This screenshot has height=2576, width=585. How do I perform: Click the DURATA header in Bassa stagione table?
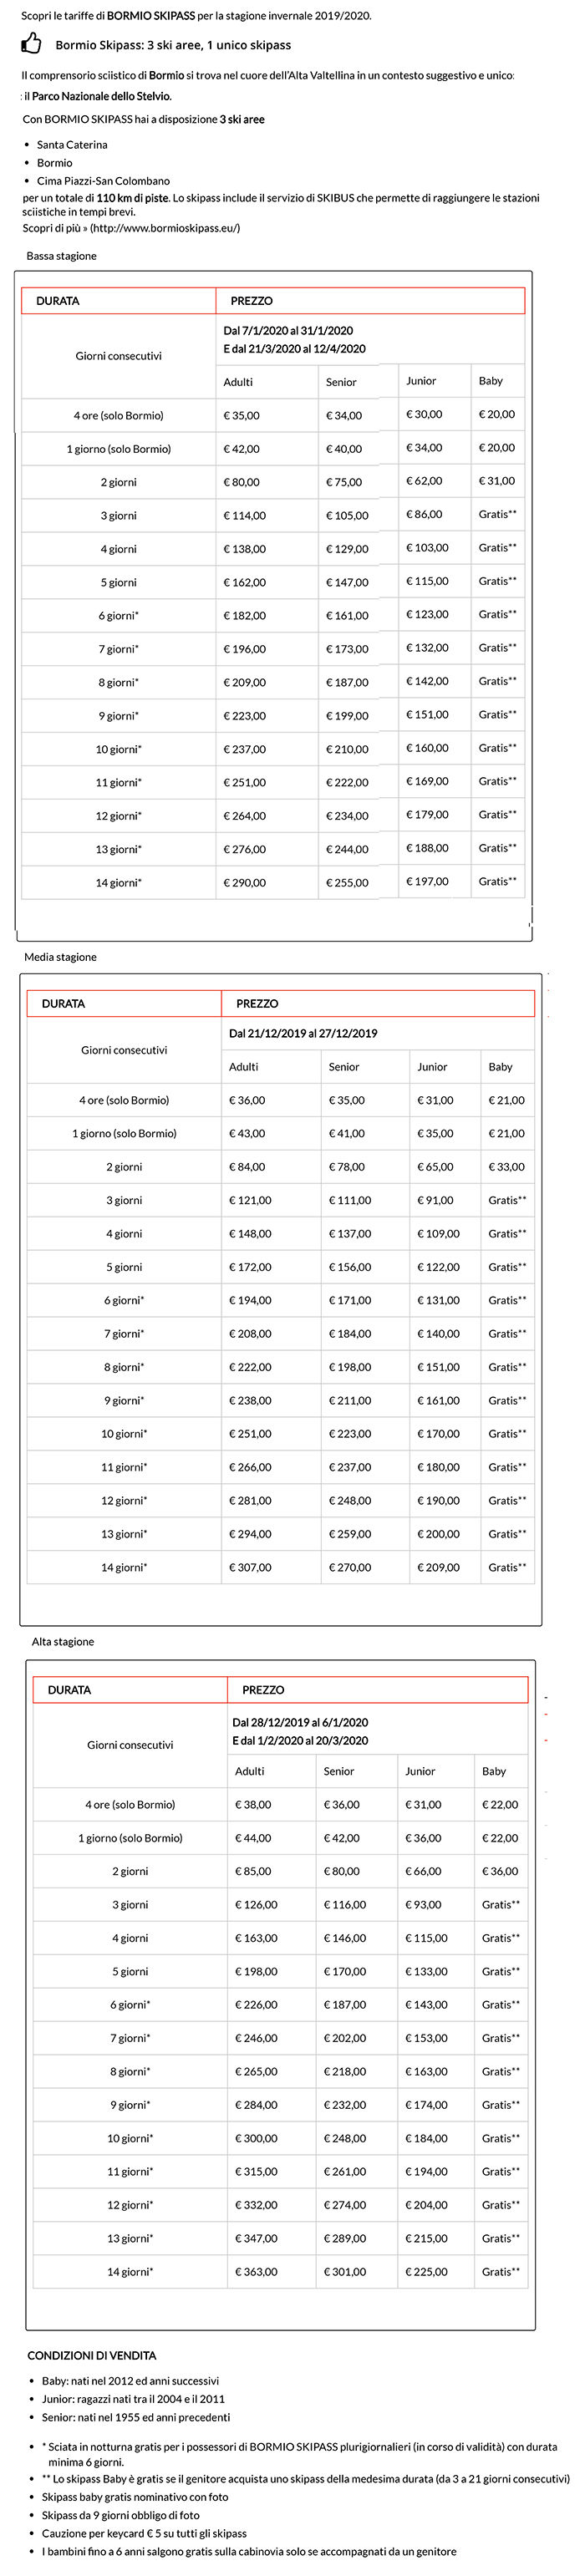coord(58,301)
